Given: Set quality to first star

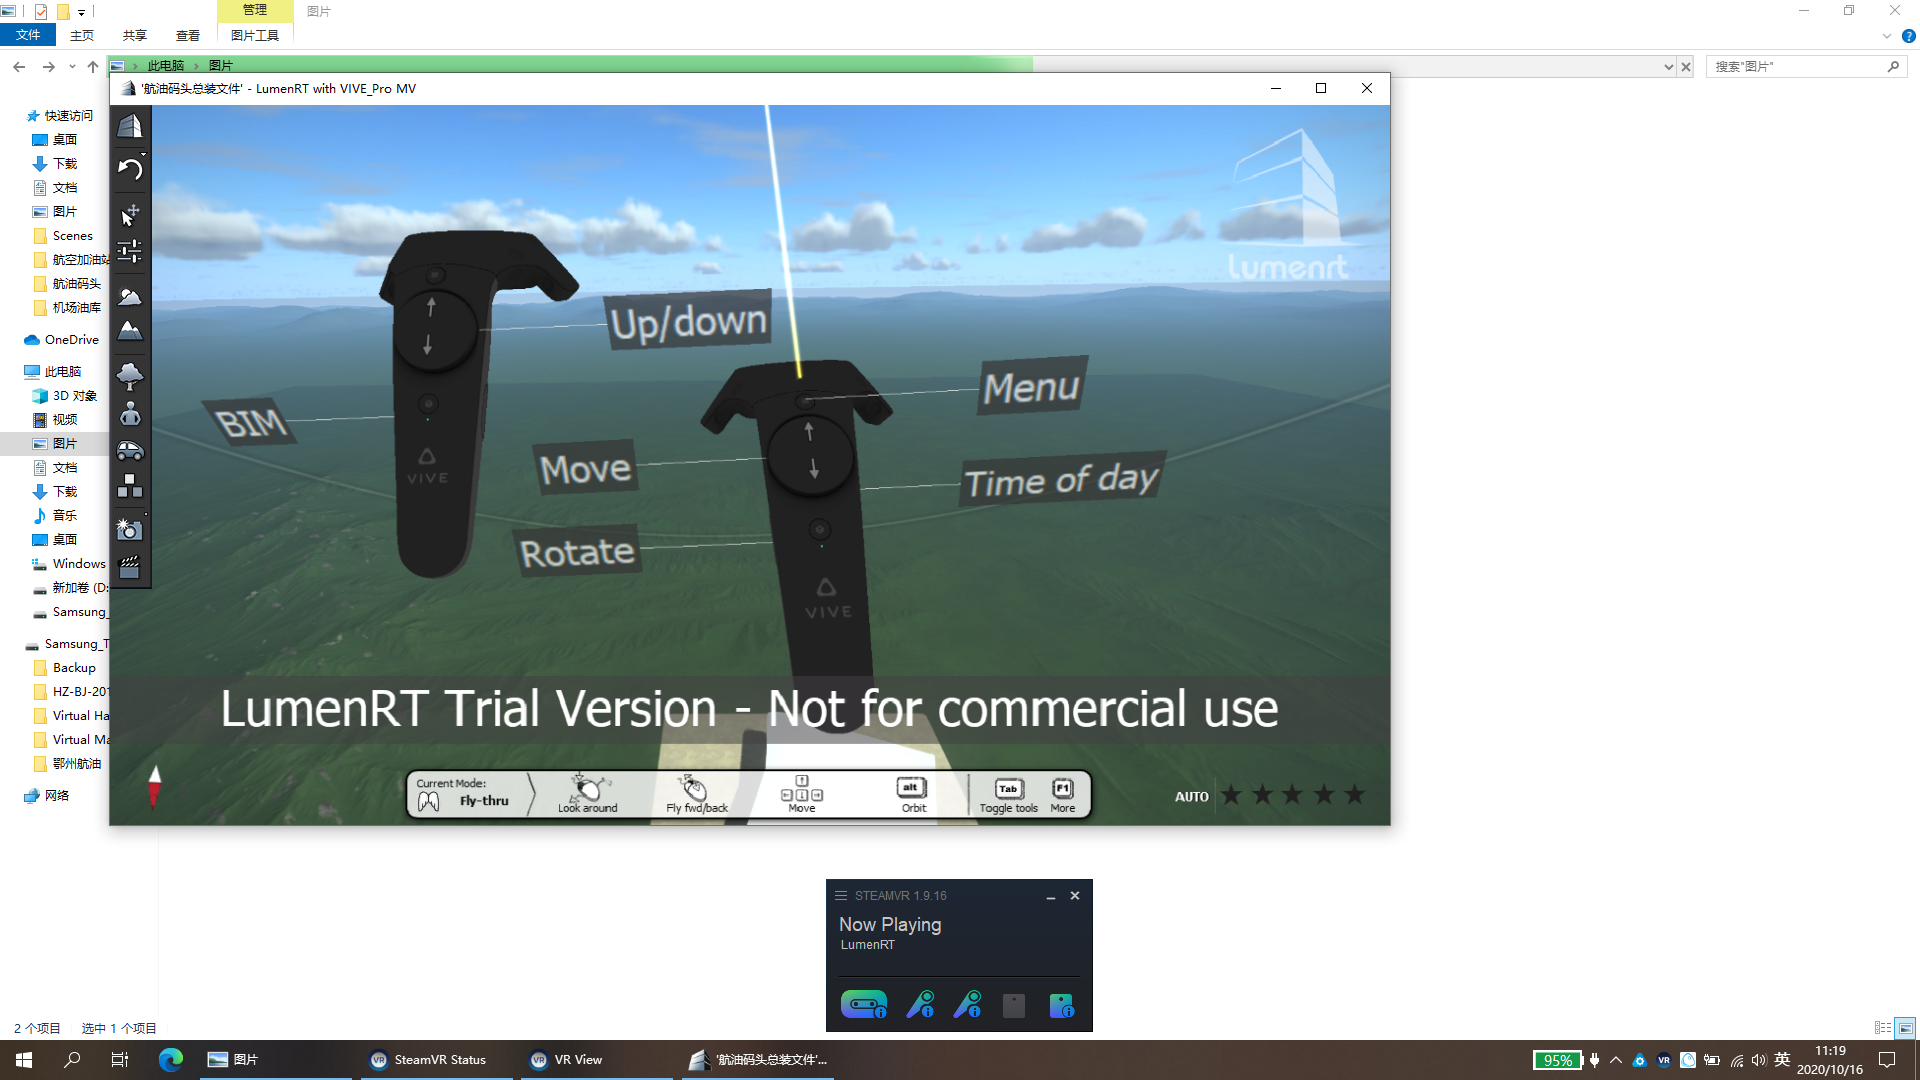Looking at the screenshot, I should 1231,795.
